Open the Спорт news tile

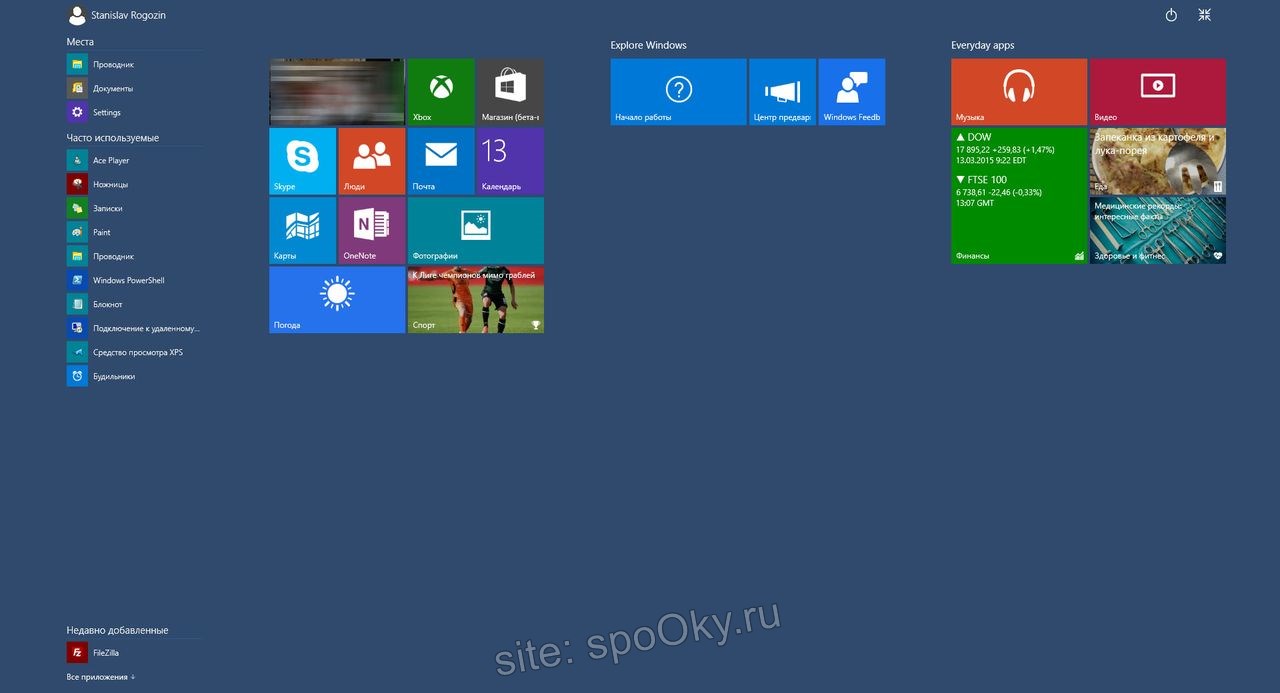tap(476, 300)
